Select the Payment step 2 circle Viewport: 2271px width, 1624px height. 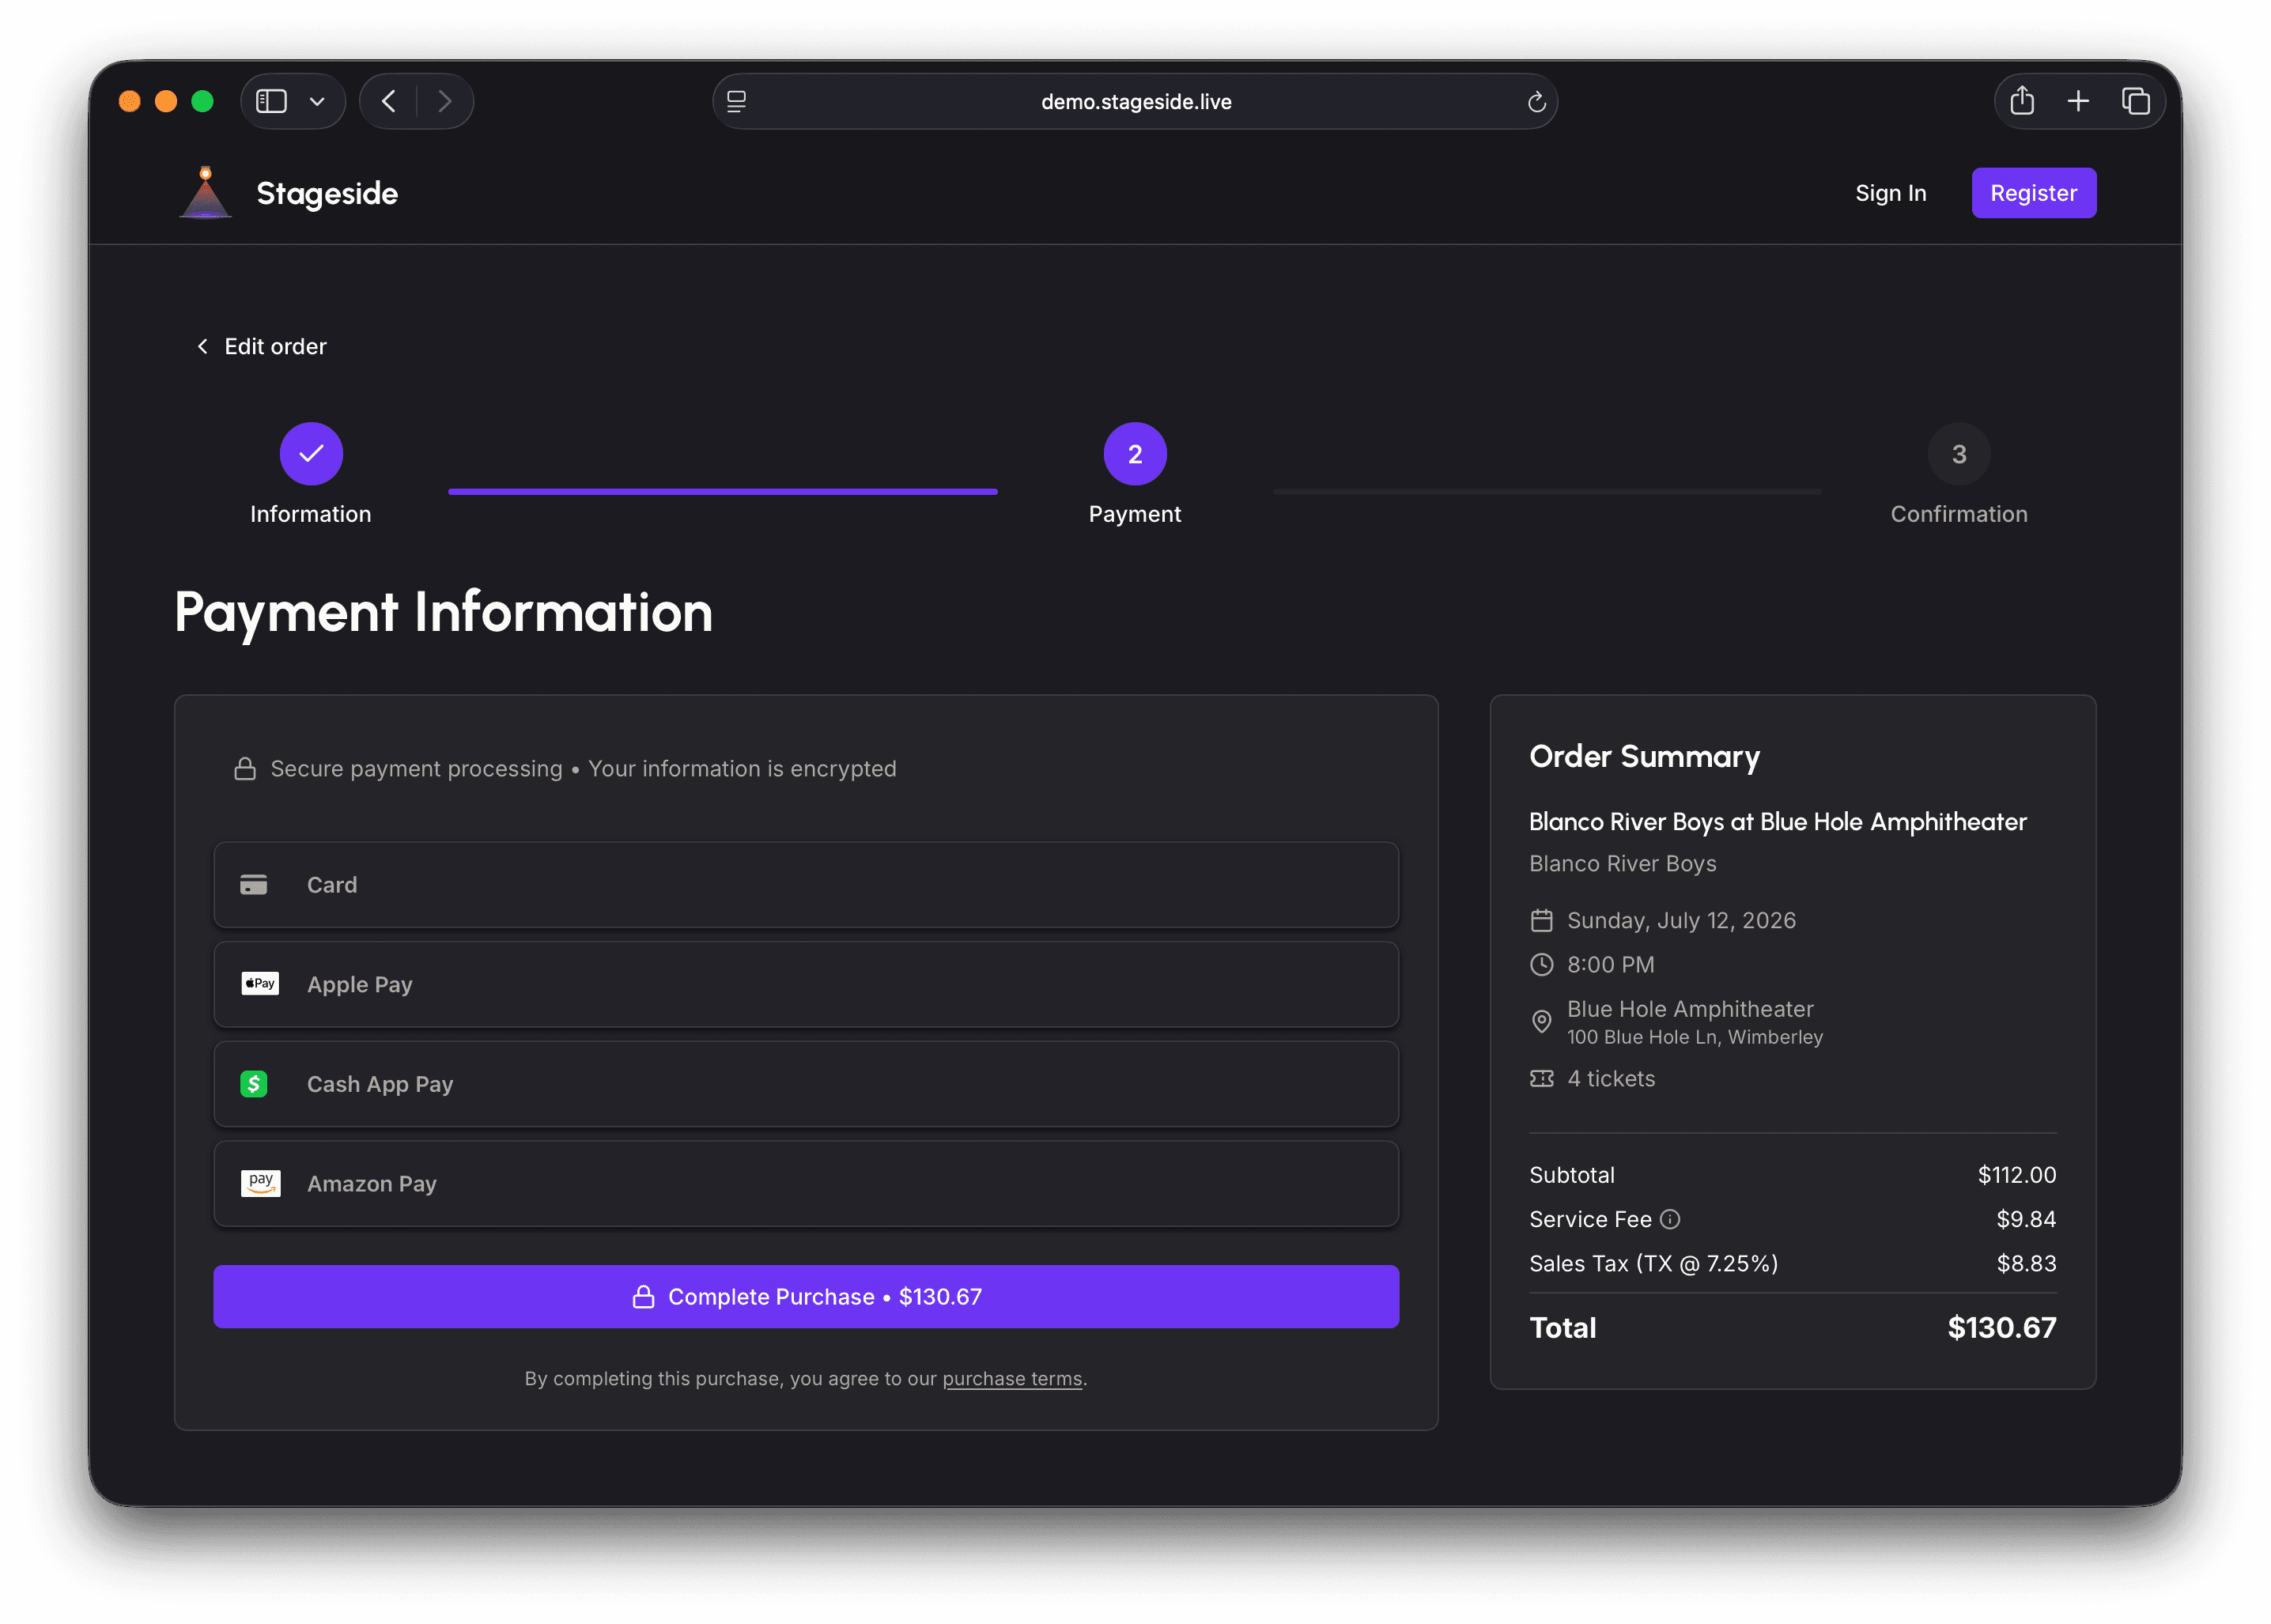(1135, 454)
